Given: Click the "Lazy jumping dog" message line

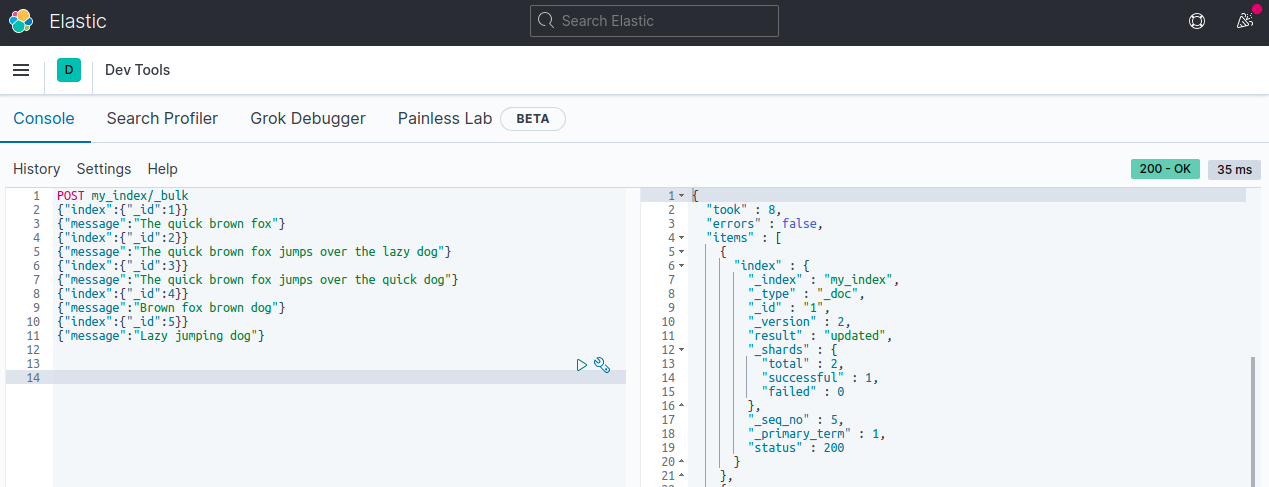Looking at the screenshot, I should [161, 336].
